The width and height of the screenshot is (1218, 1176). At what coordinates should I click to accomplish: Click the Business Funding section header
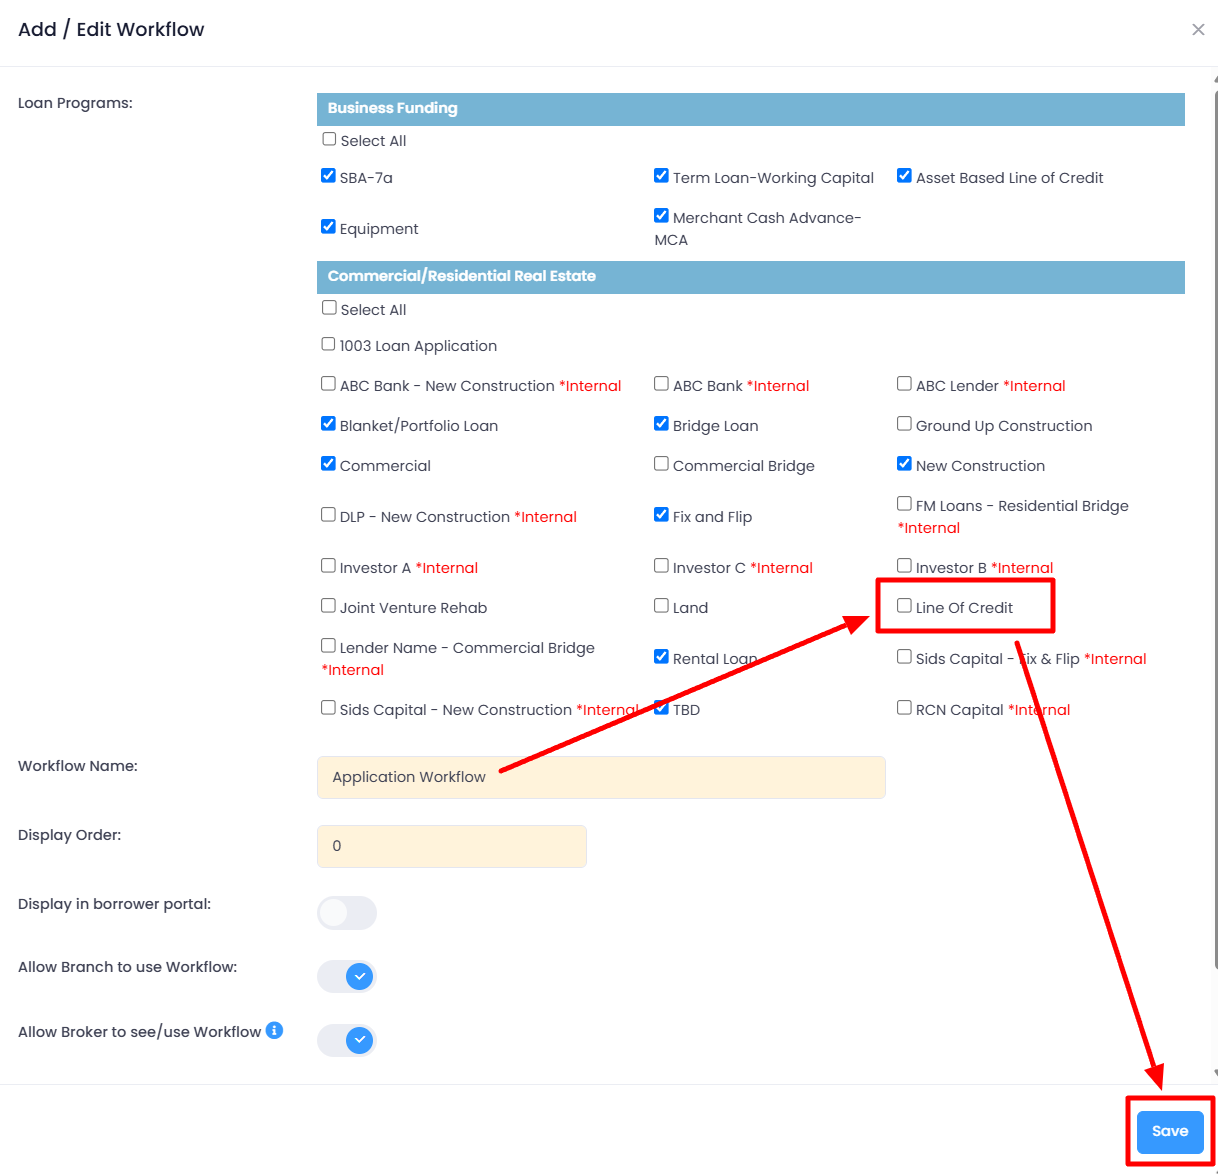(x=751, y=109)
